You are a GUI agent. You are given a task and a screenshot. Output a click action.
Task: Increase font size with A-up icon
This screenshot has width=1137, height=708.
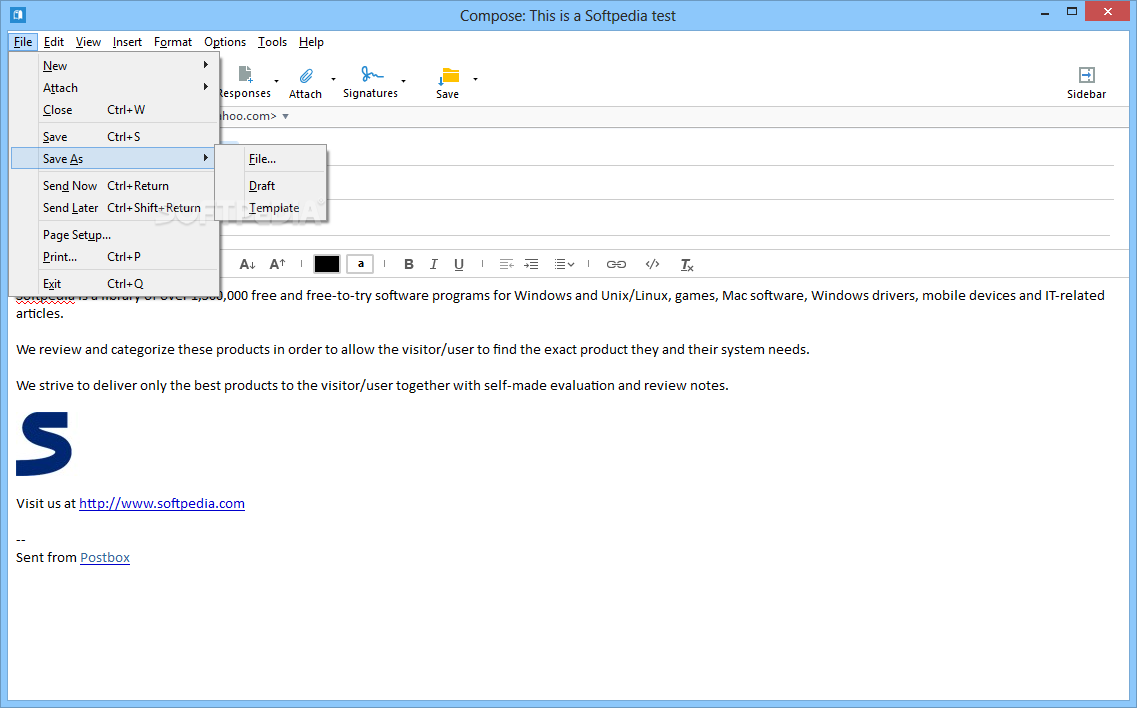(x=278, y=264)
